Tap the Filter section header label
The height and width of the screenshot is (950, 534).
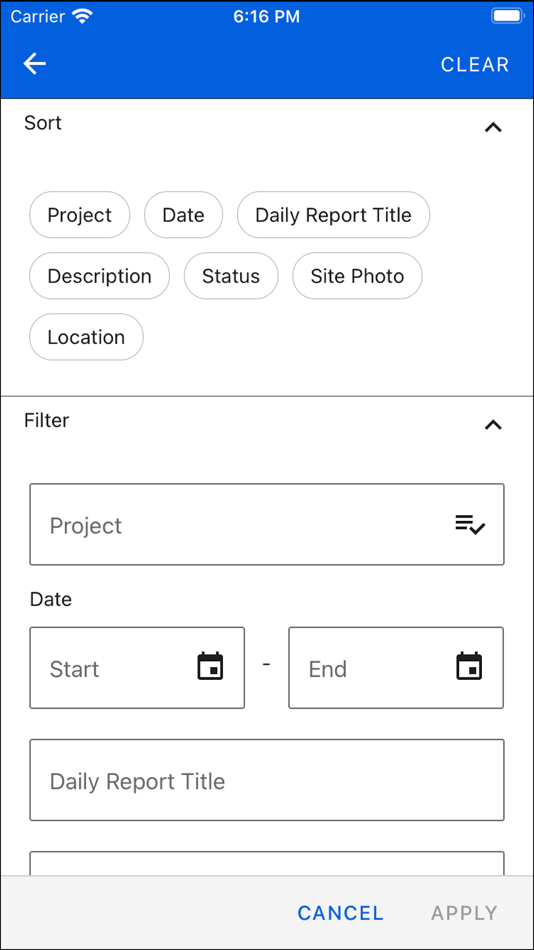(x=47, y=420)
